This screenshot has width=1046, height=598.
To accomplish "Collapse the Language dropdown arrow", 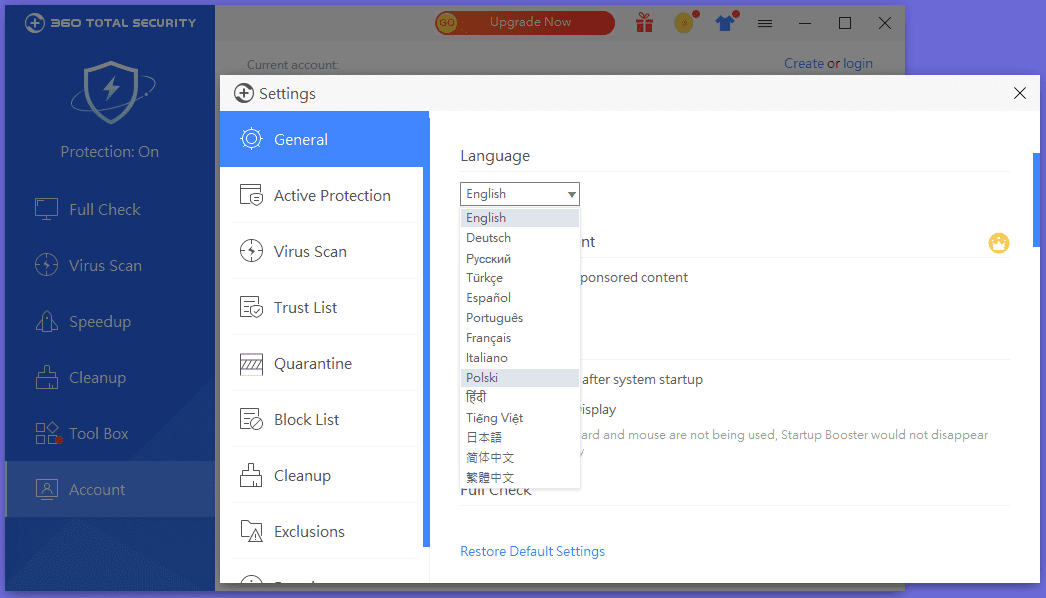I will tap(572, 194).
